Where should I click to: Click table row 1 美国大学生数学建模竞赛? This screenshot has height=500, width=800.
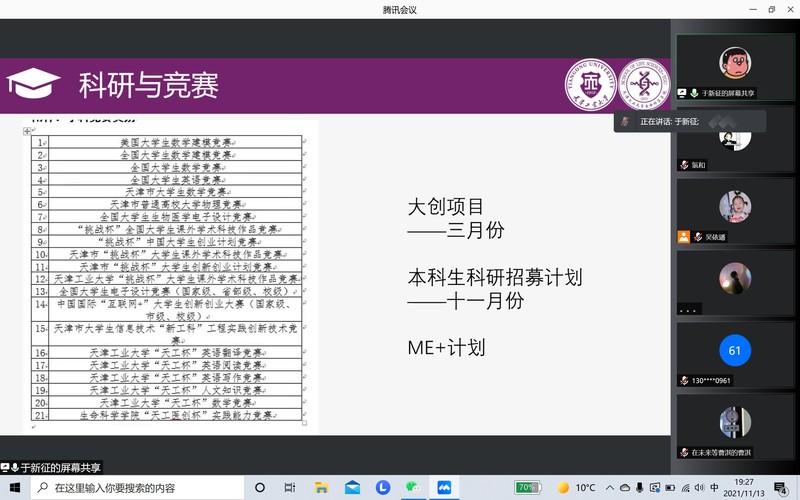click(x=175, y=142)
